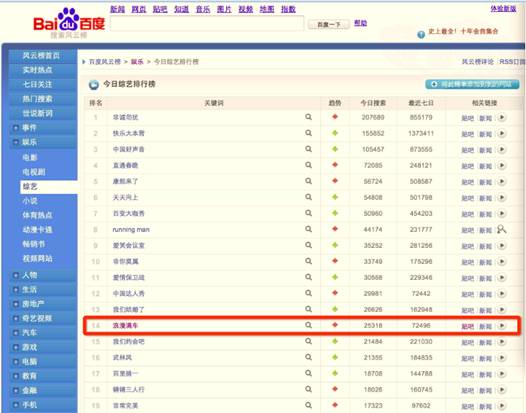The height and width of the screenshot is (413, 526).
Task: Open the 指数 tab in top navigation
Action: (288, 9)
